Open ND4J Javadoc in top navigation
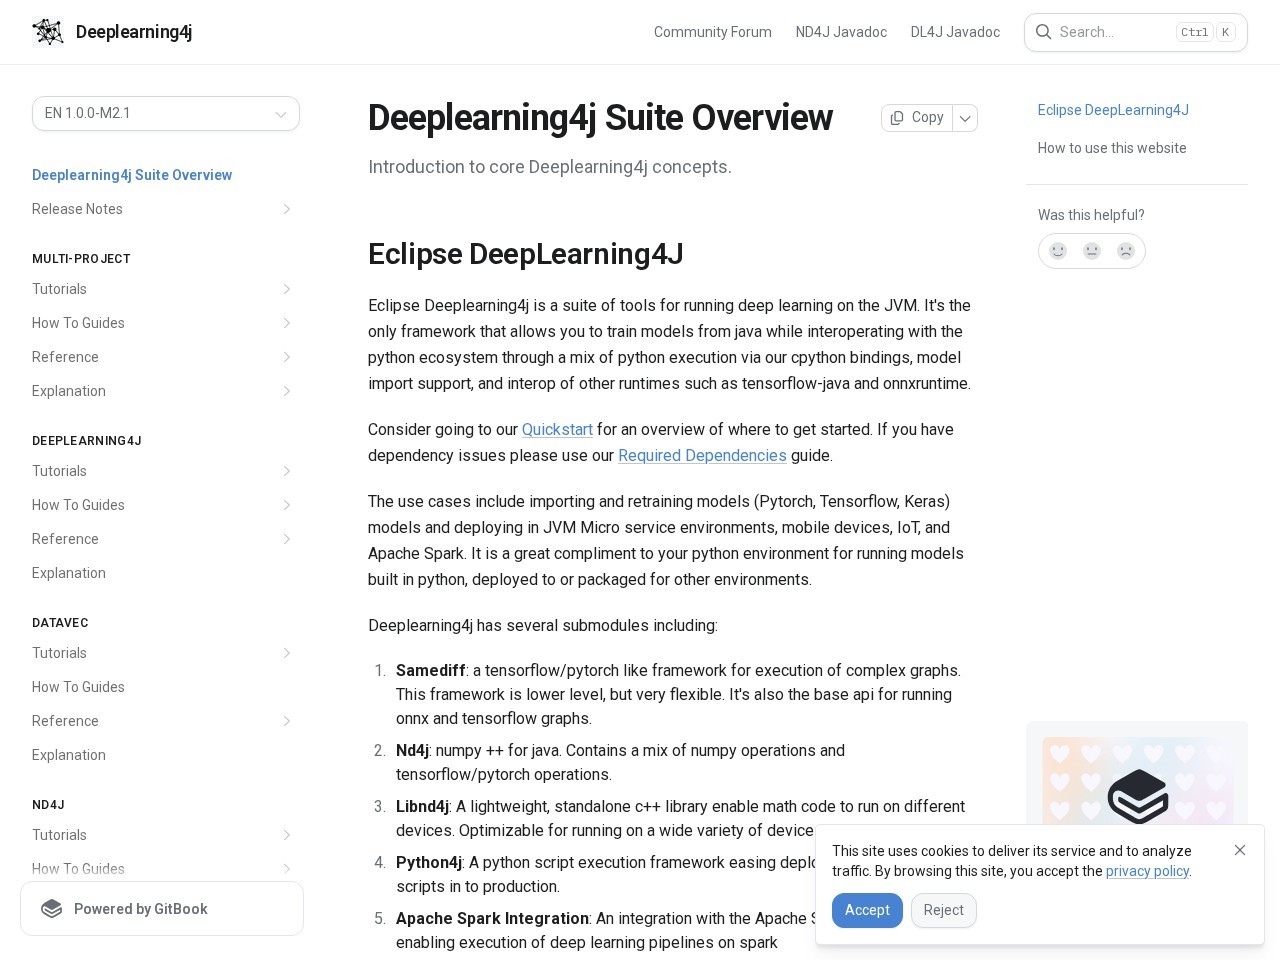The image size is (1280, 960). pyautogui.click(x=841, y=32)
